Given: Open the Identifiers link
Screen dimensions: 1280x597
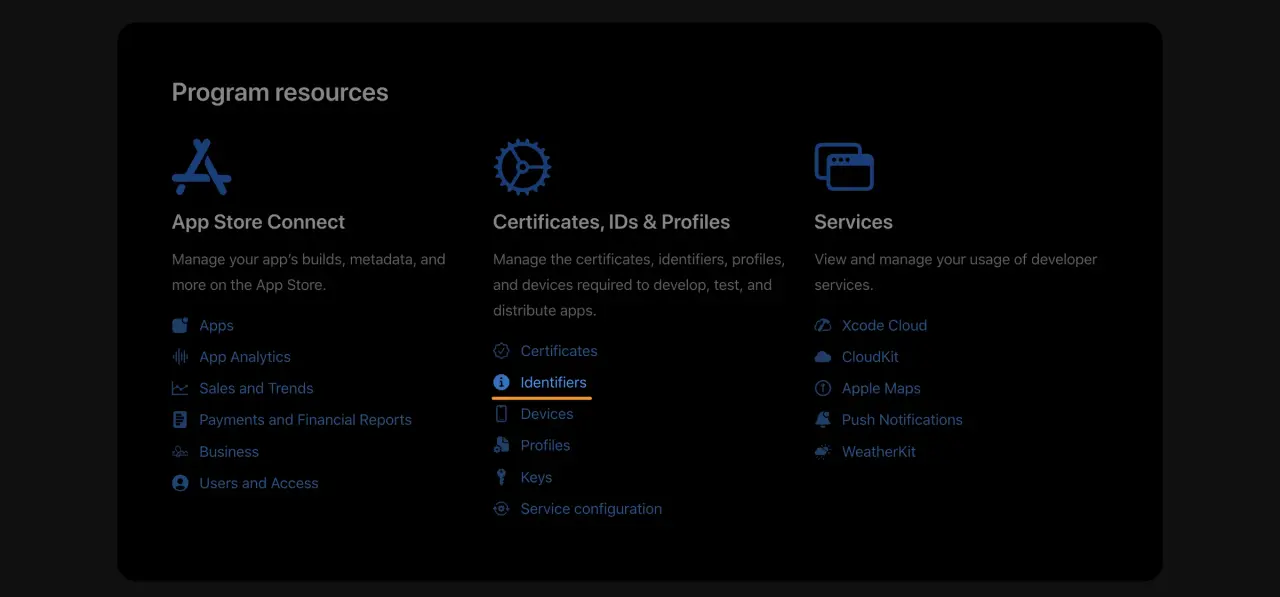Looking at the screenshot, I should [x=553, y=382].
